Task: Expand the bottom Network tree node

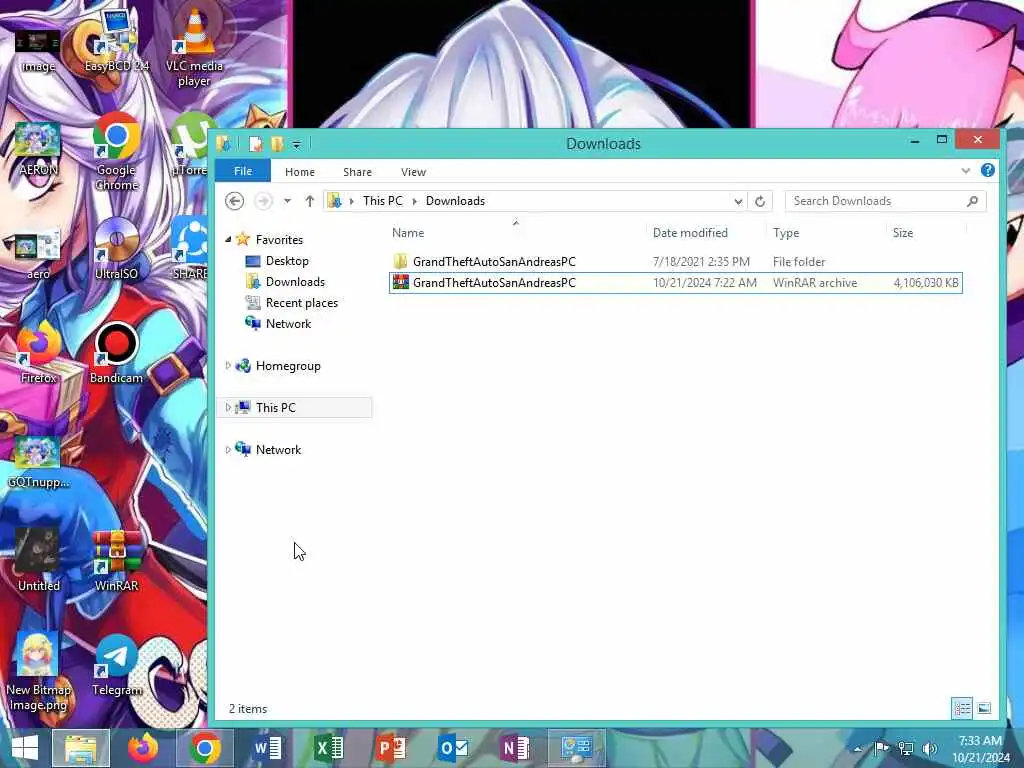Action: pyautogui.click(x=228, y=450)
